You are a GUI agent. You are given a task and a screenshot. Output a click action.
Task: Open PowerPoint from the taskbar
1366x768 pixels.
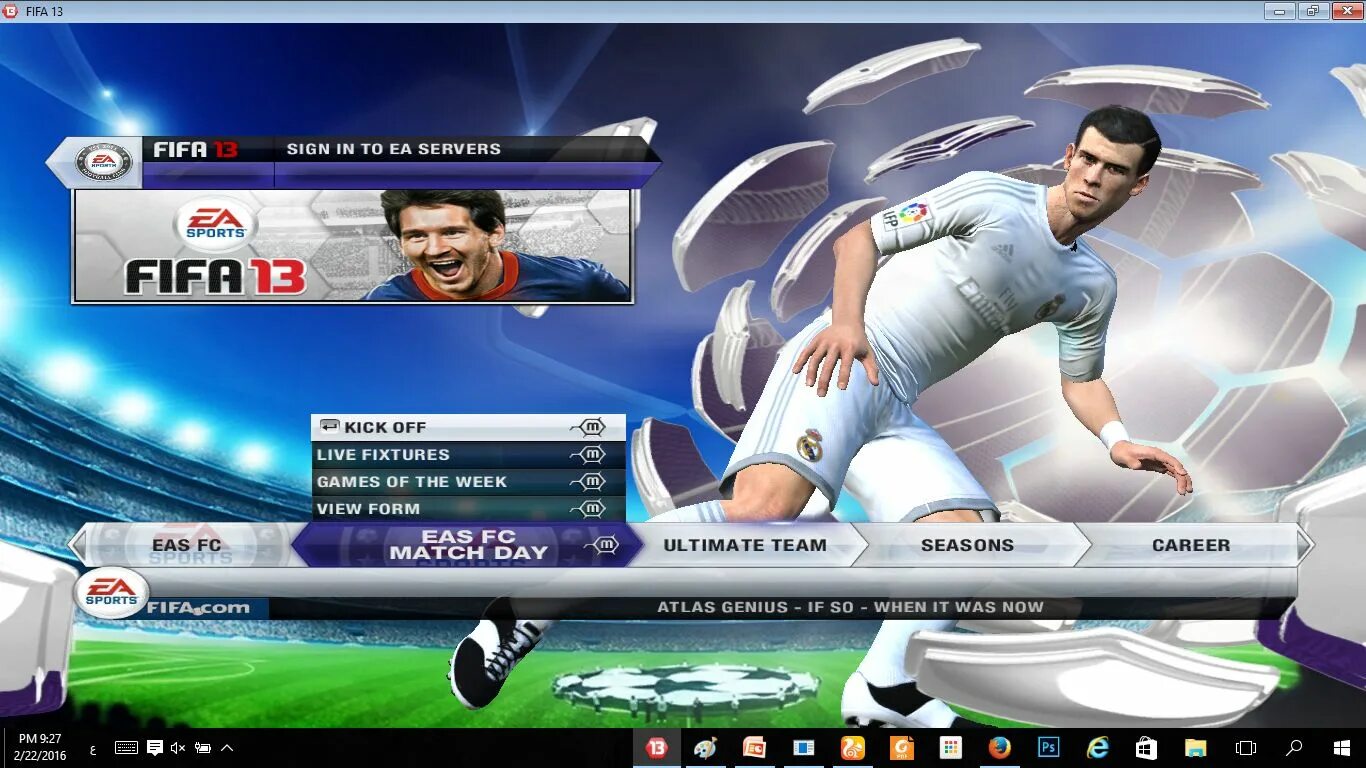click(x=754, y=747)
